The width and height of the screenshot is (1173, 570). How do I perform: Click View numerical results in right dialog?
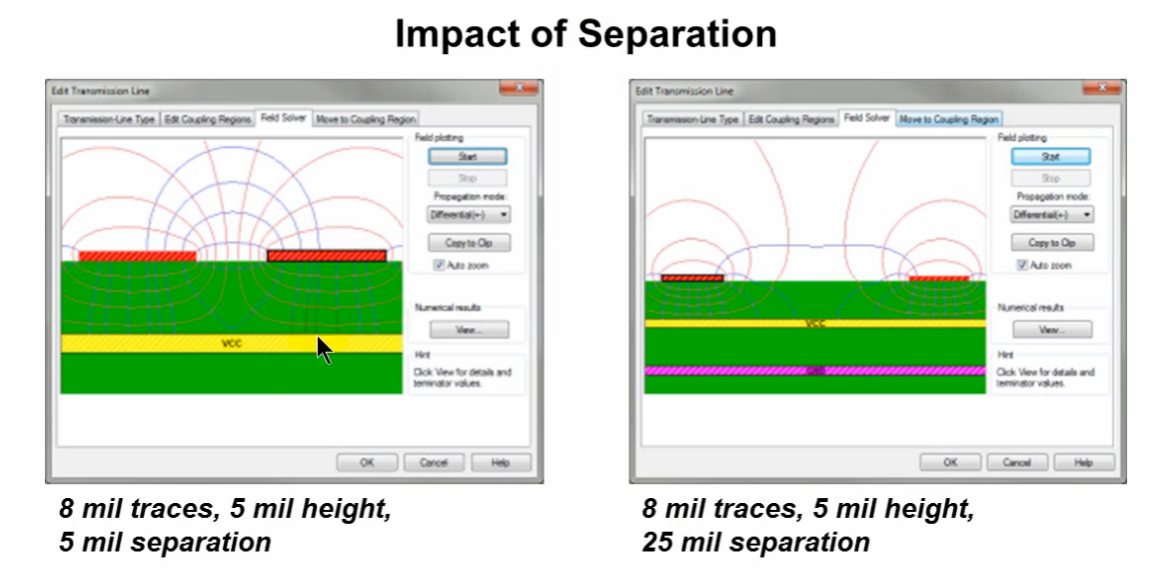point(1052,329)
